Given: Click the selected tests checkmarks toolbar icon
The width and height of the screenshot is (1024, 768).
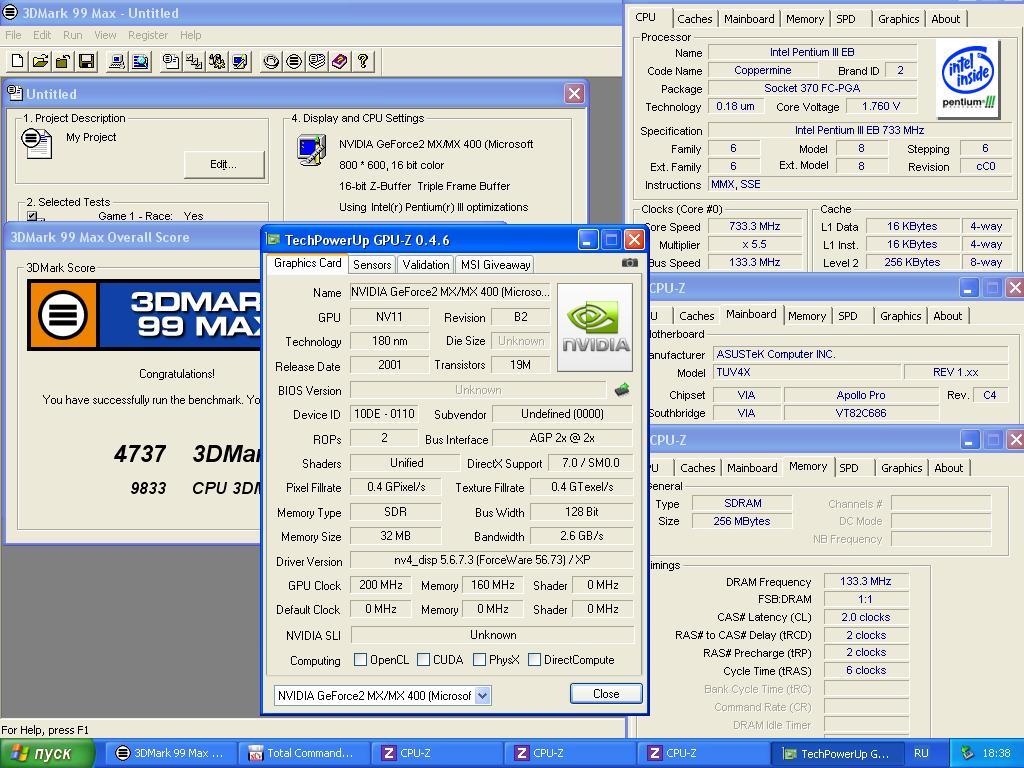Looking at the screenshot, I should 194,61.
